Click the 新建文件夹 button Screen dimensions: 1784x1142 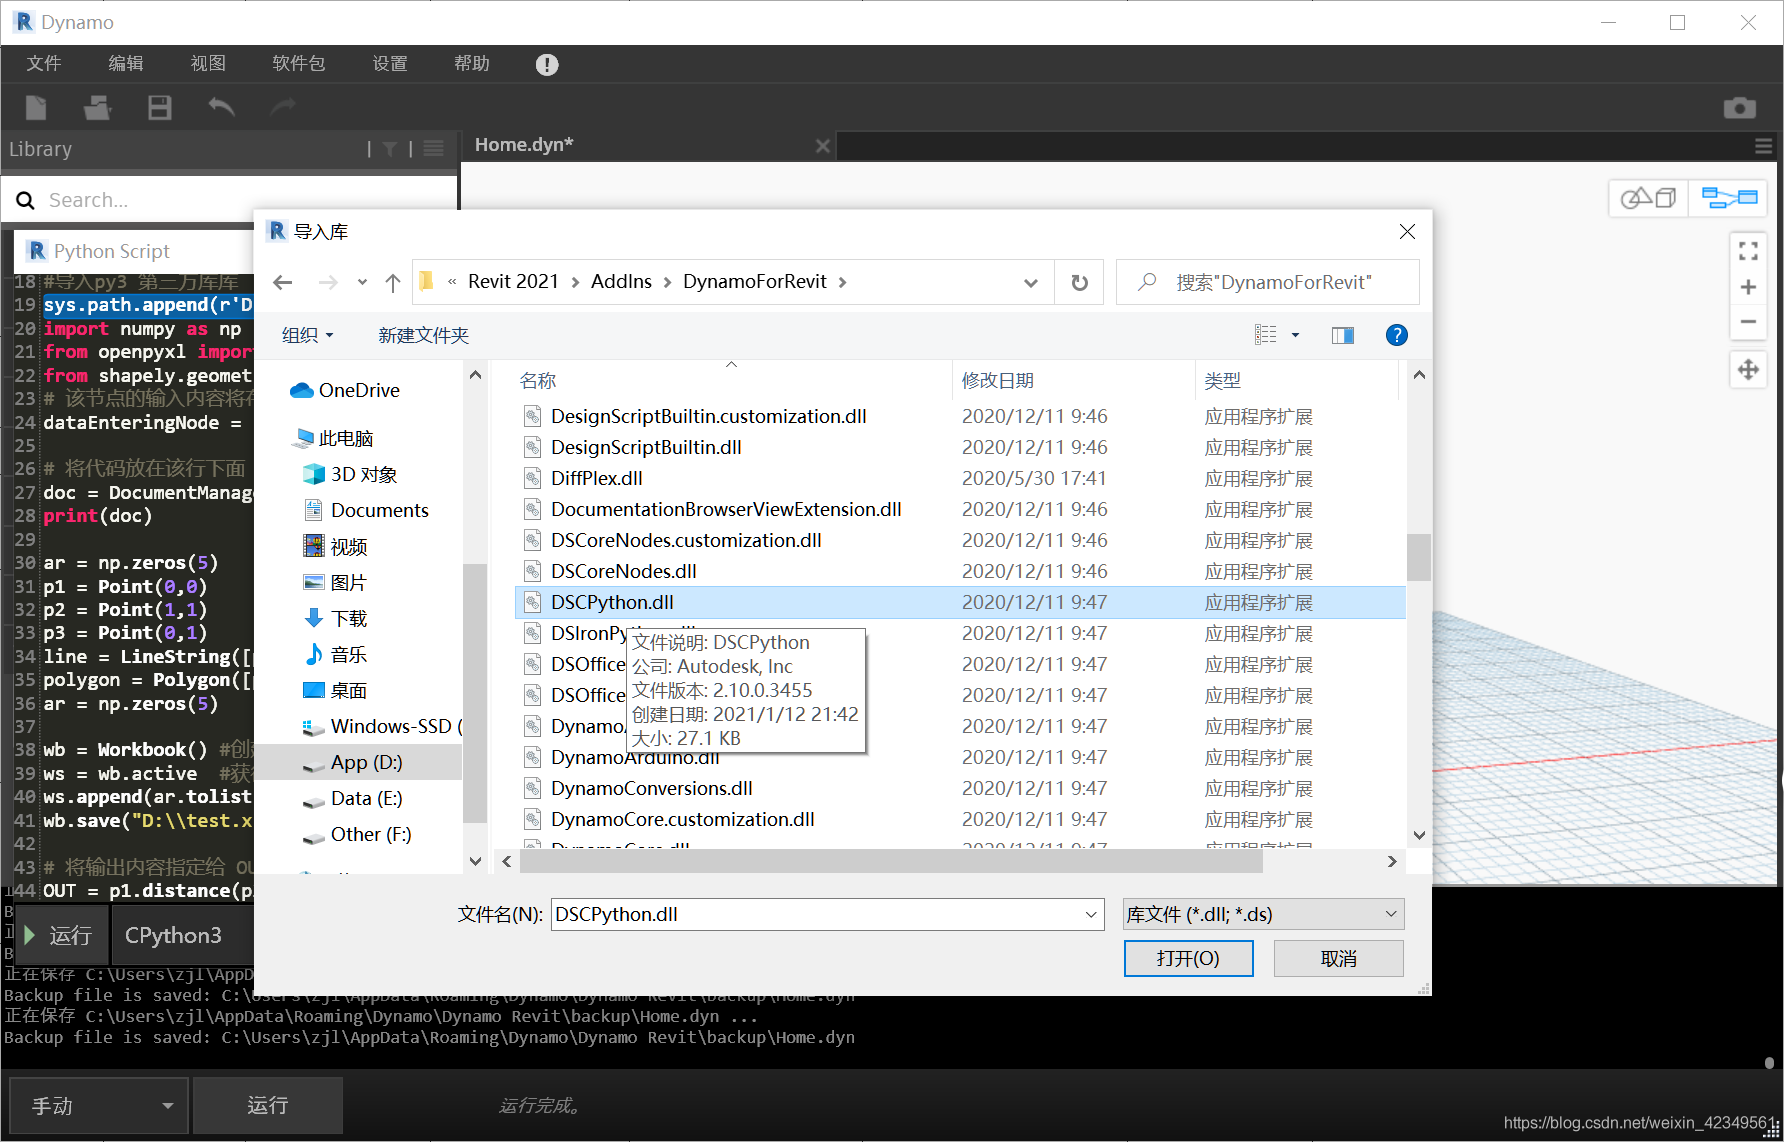click(423, 335)
